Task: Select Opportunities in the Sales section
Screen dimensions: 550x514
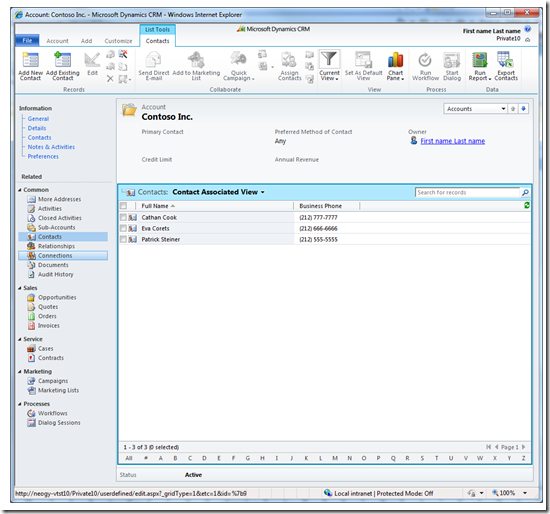Action: coord(57,298)
